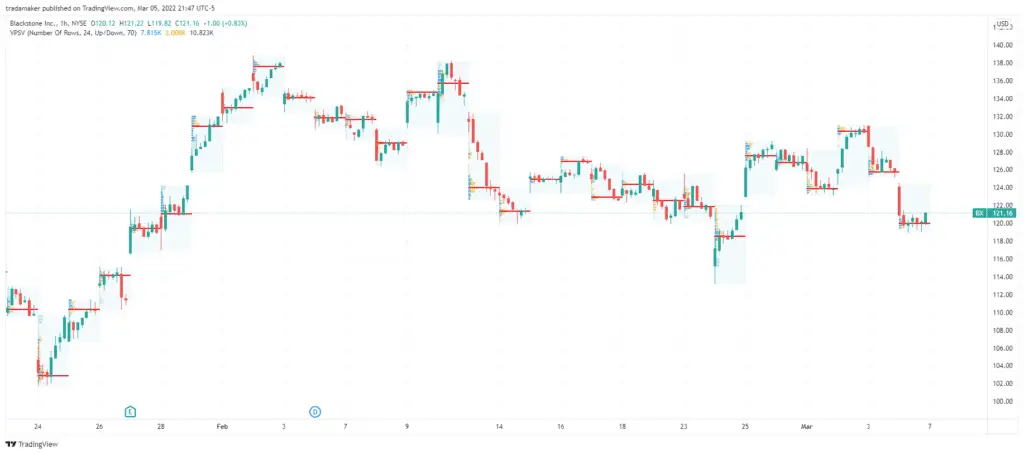This screenshot has width=1024, height=454.
Task: Open the USD currency selector
Action: pos(1002,24)
